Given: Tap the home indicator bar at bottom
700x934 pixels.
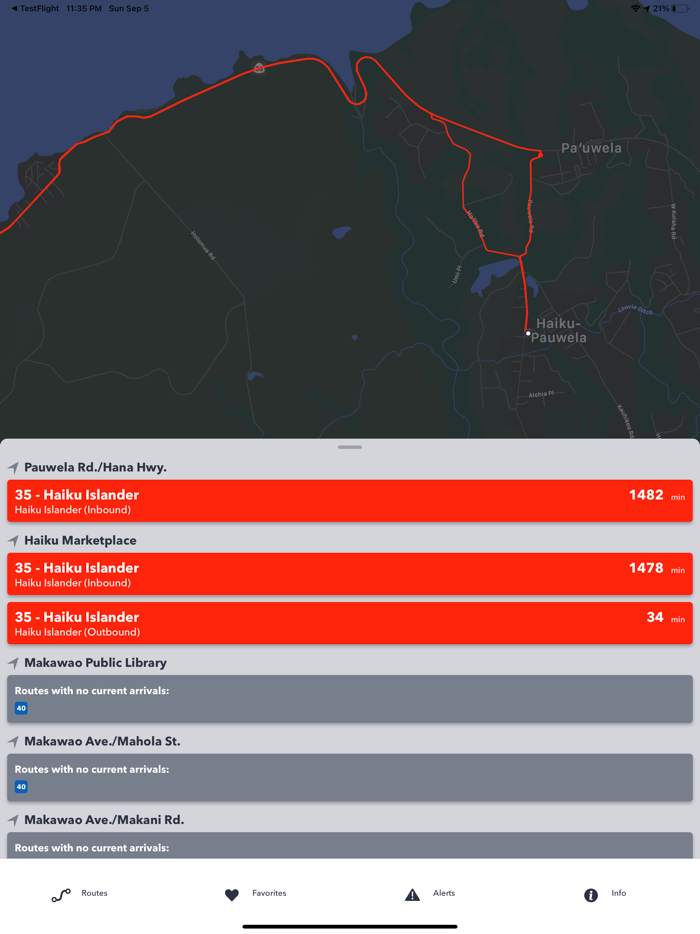Looking at the screenshot, I should point(350,926).
